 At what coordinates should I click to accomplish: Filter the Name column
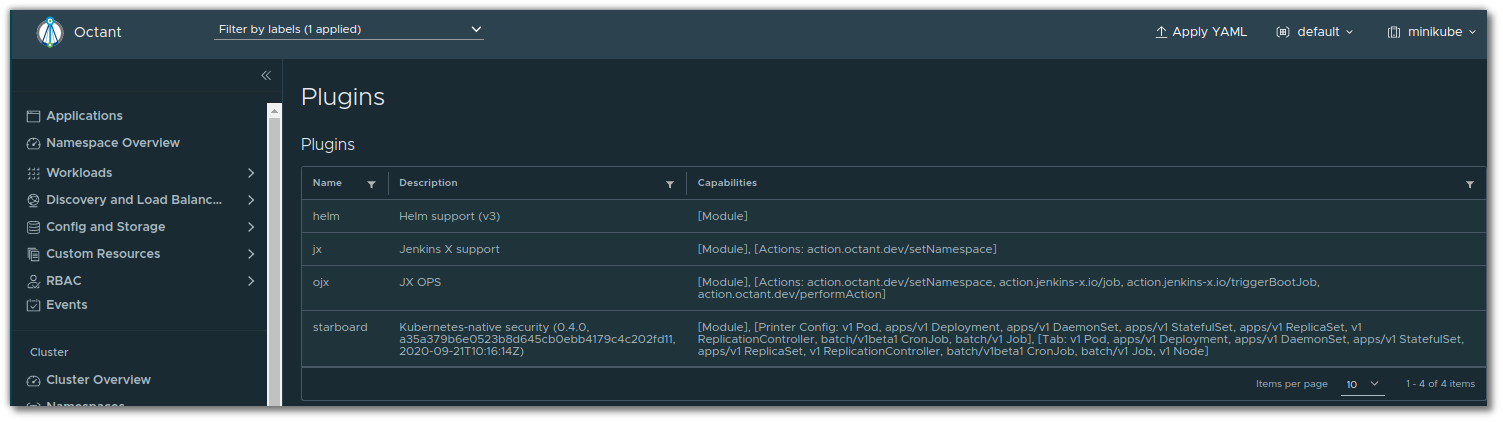[x=372, y=184]
